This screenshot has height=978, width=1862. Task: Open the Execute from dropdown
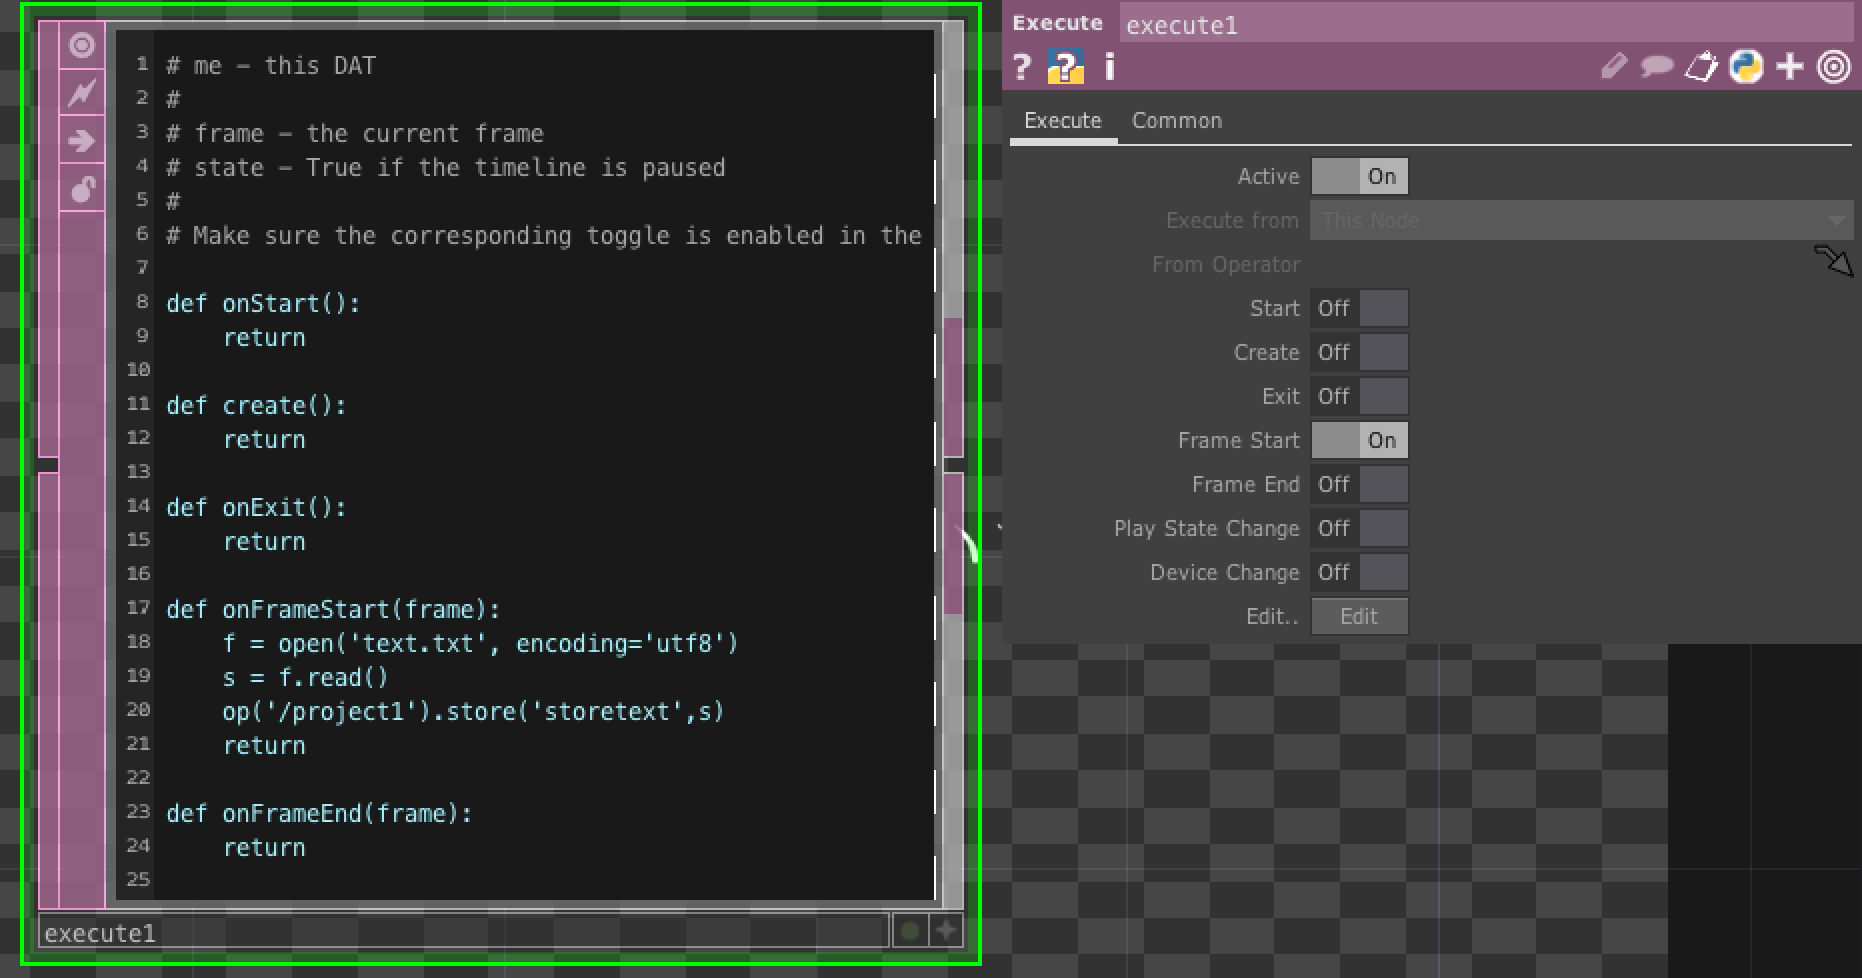(1580, 221)
